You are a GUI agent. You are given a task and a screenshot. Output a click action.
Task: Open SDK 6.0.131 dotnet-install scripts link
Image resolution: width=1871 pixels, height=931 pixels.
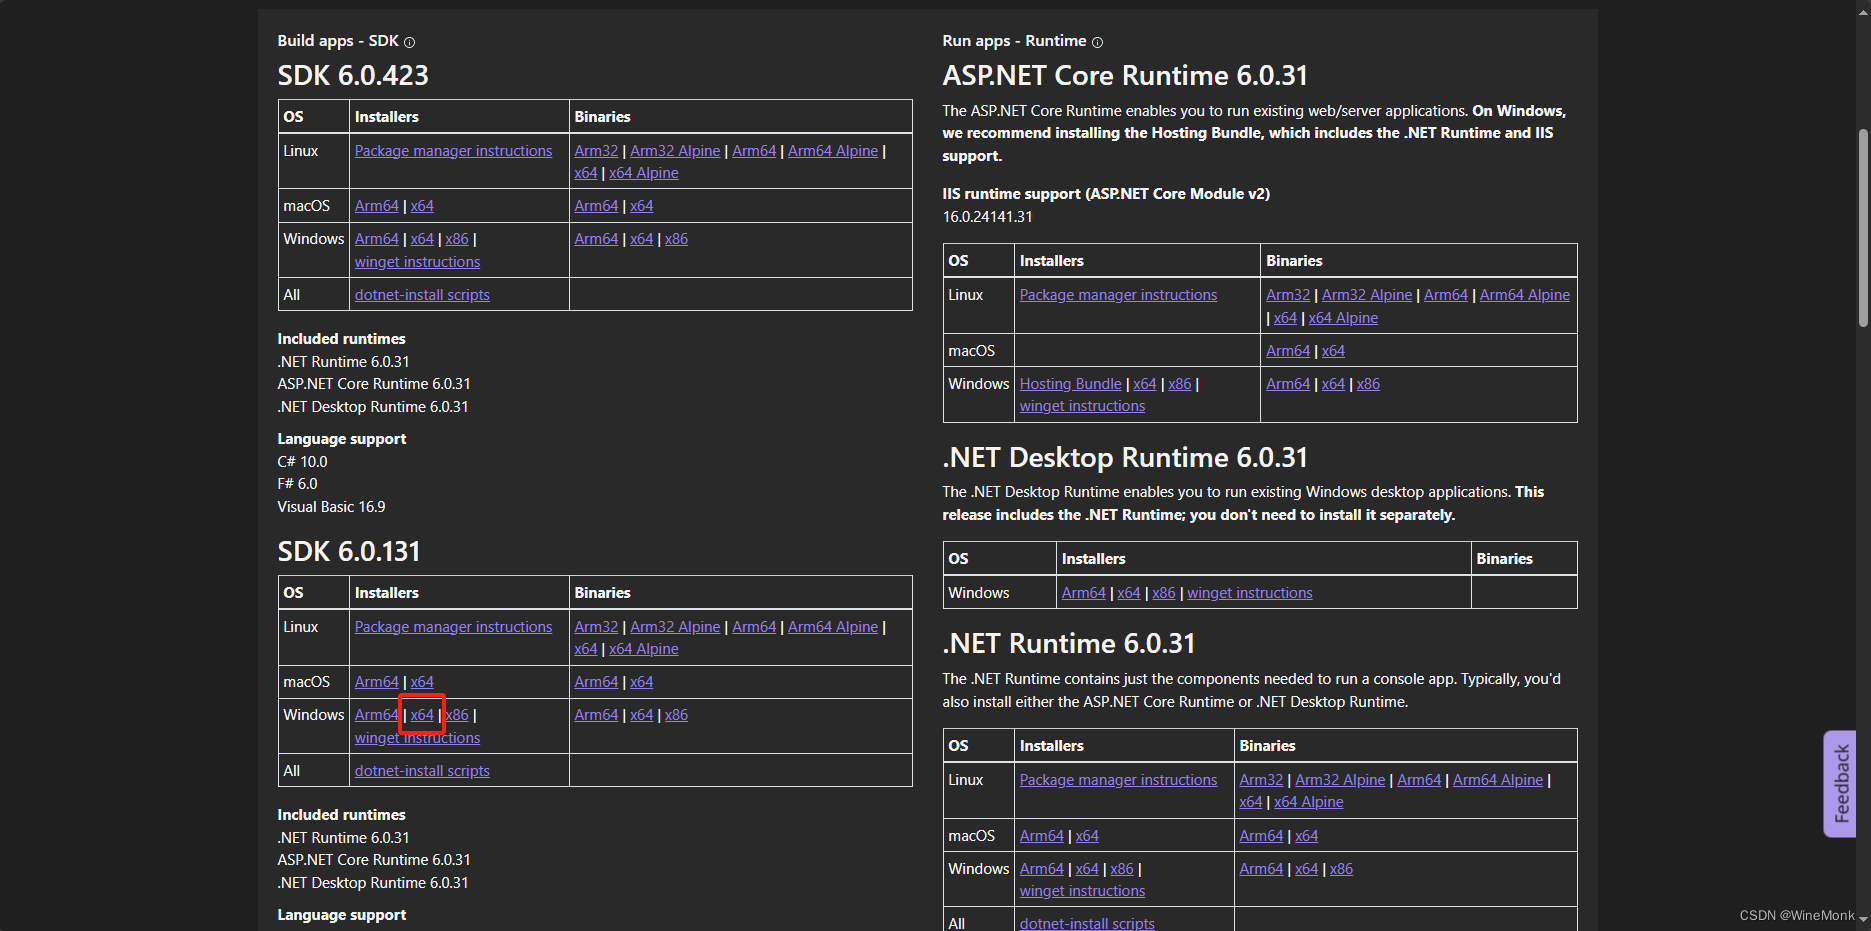(x=422, y=771)
